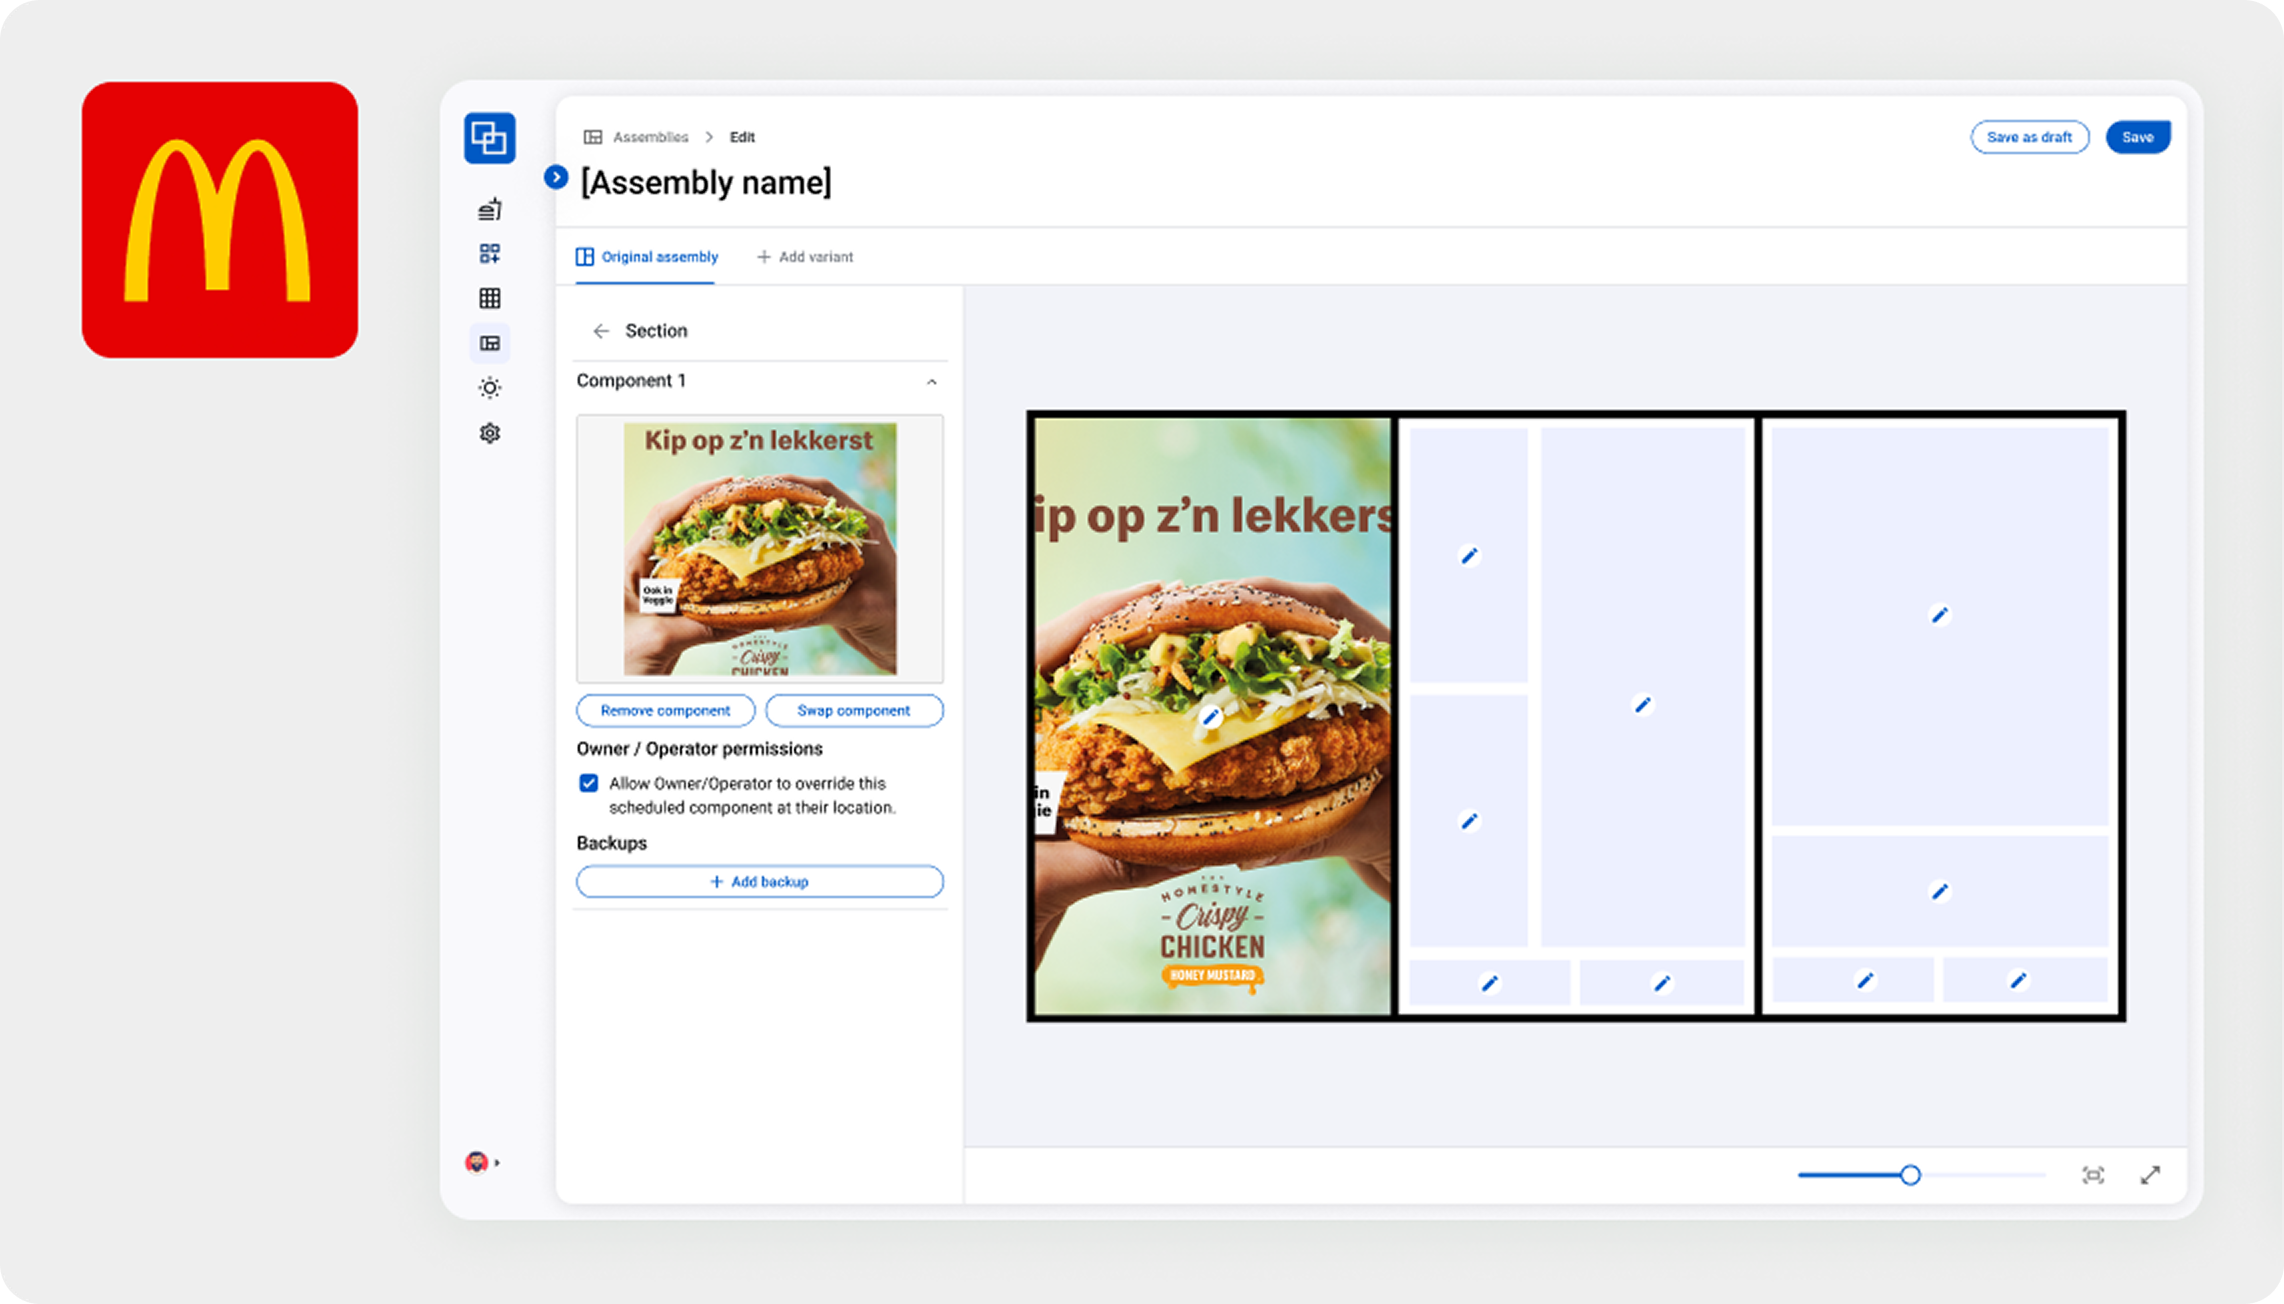Uncheck Allow Owner/Operator to override checkbox

click(x=589, y=783)
